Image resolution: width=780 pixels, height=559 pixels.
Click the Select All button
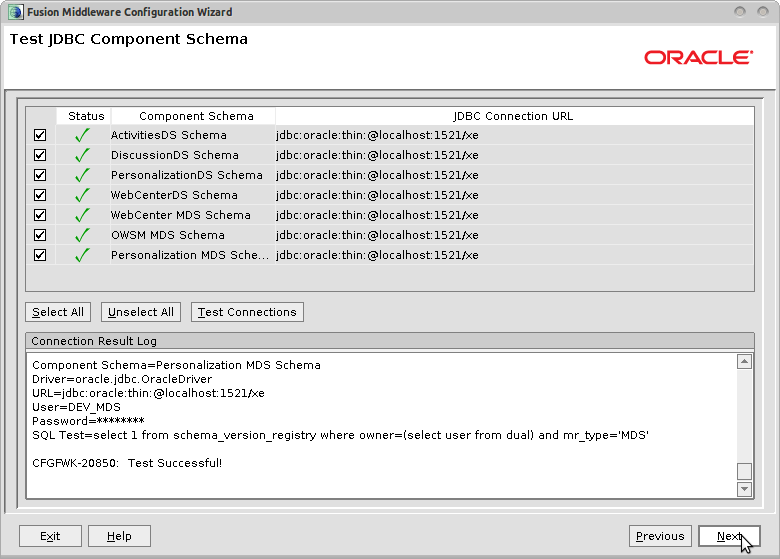coord(58,312)
